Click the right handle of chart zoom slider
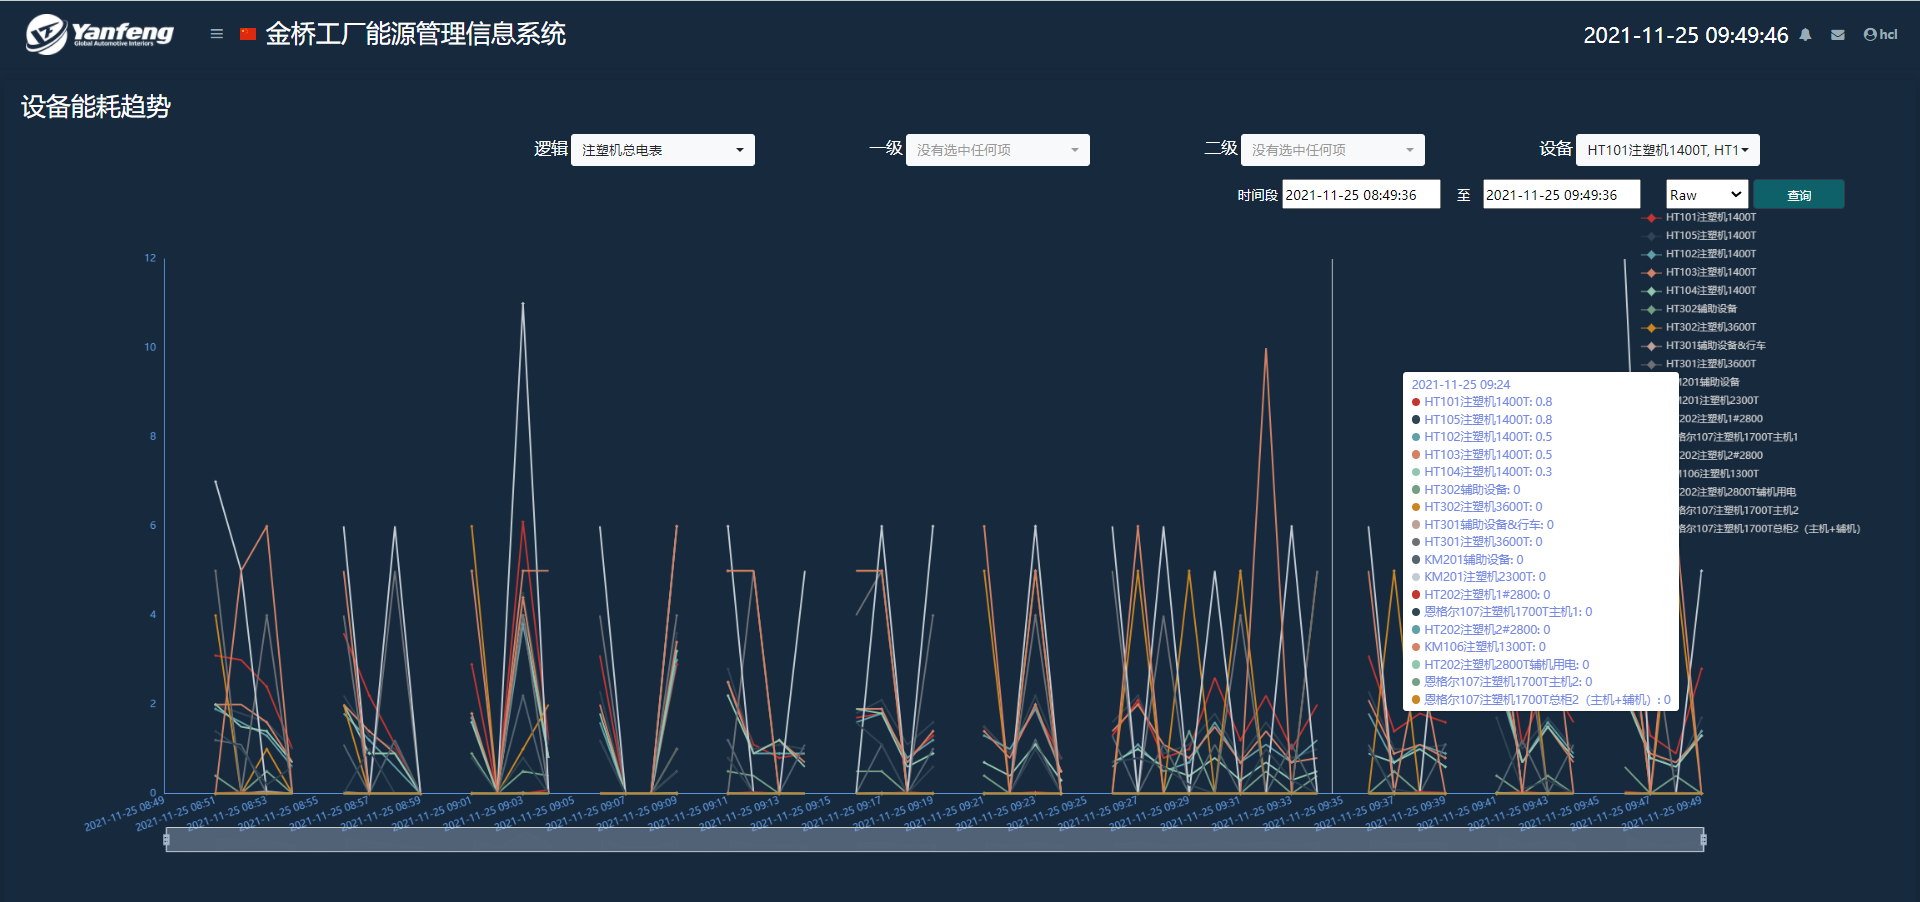The image size is (1920, 902). click(1703, 840)
